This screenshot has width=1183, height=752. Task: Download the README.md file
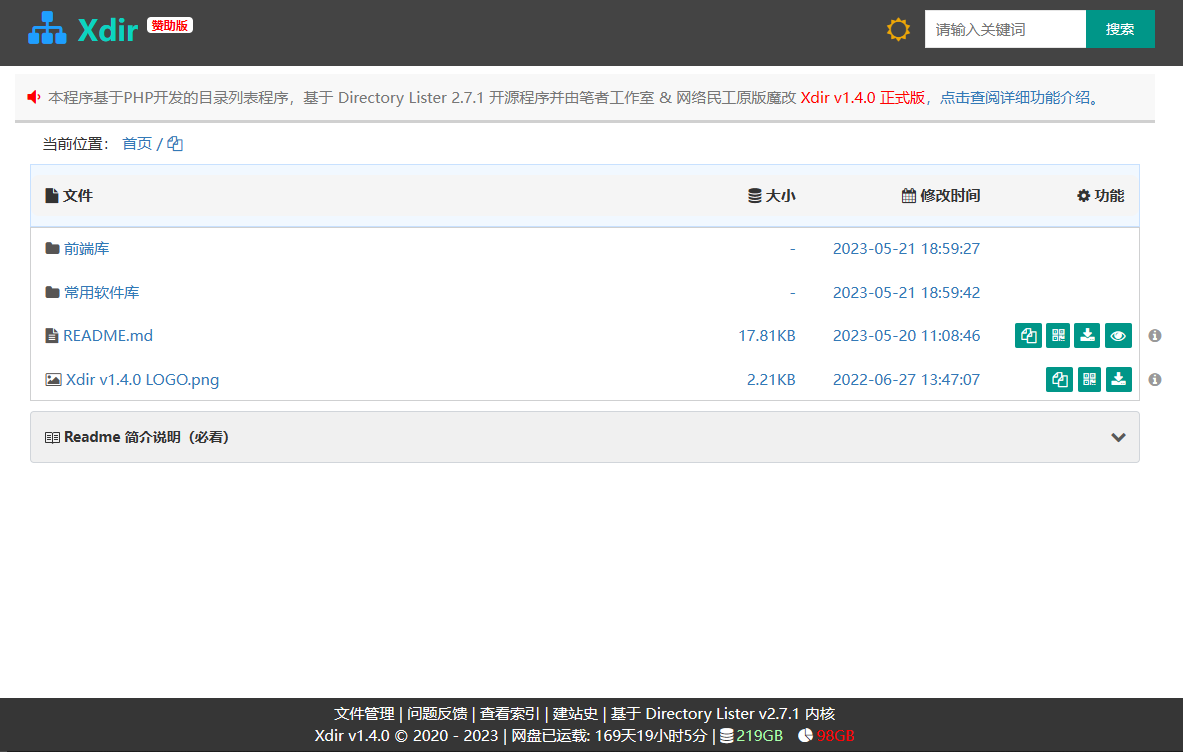[1087, 335]
